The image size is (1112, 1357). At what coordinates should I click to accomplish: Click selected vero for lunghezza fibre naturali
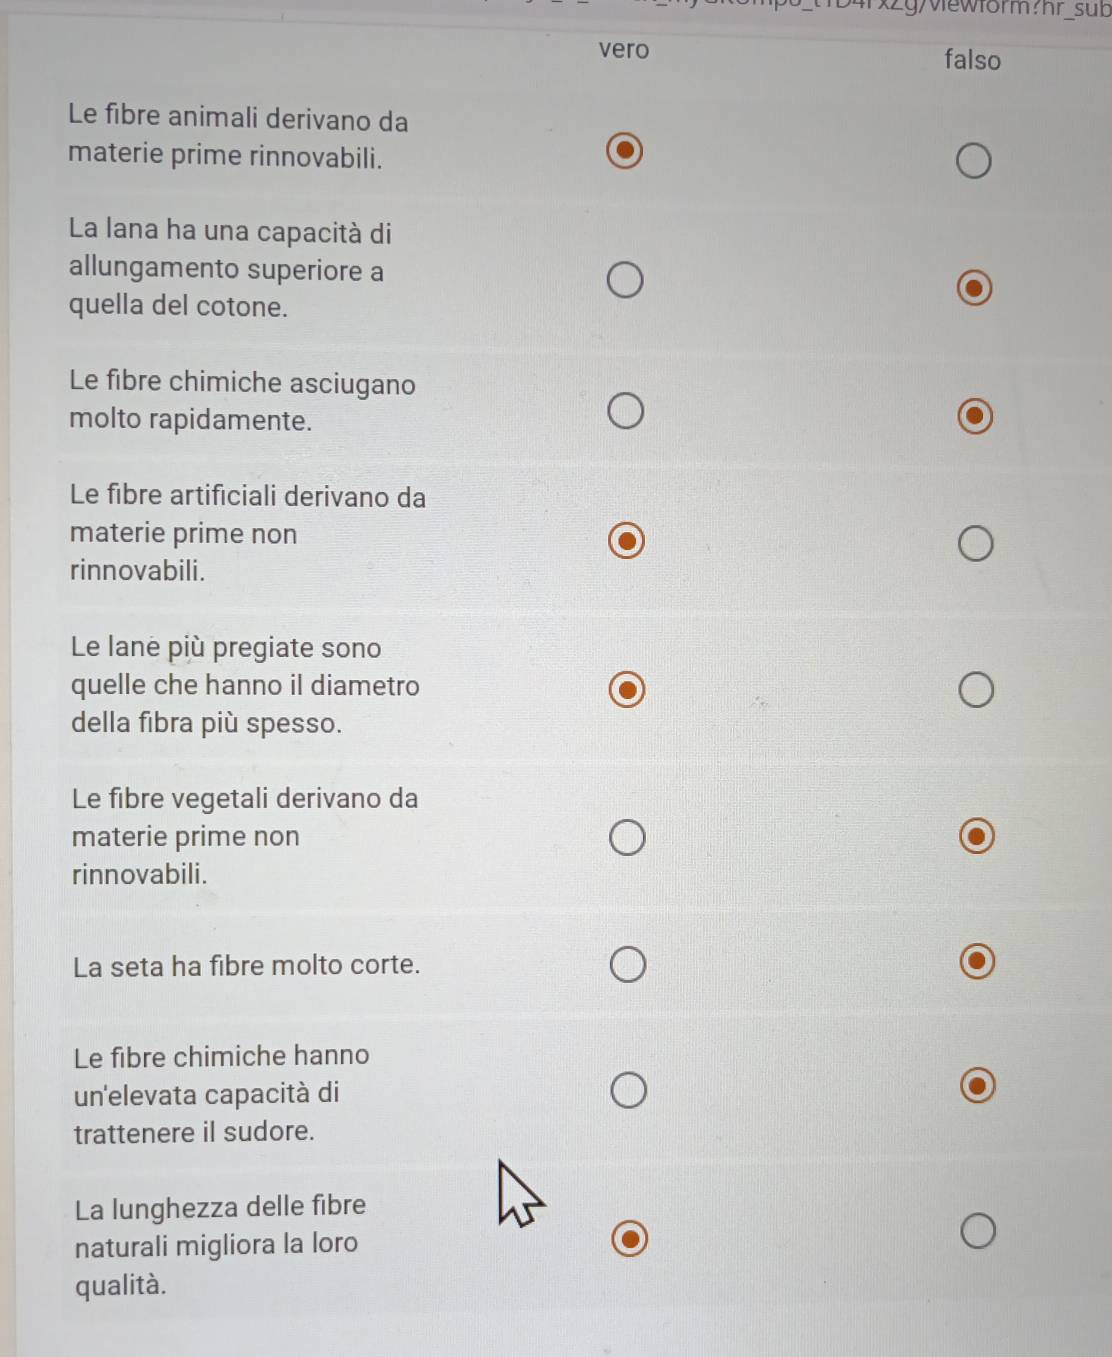tap(629, 1239)
